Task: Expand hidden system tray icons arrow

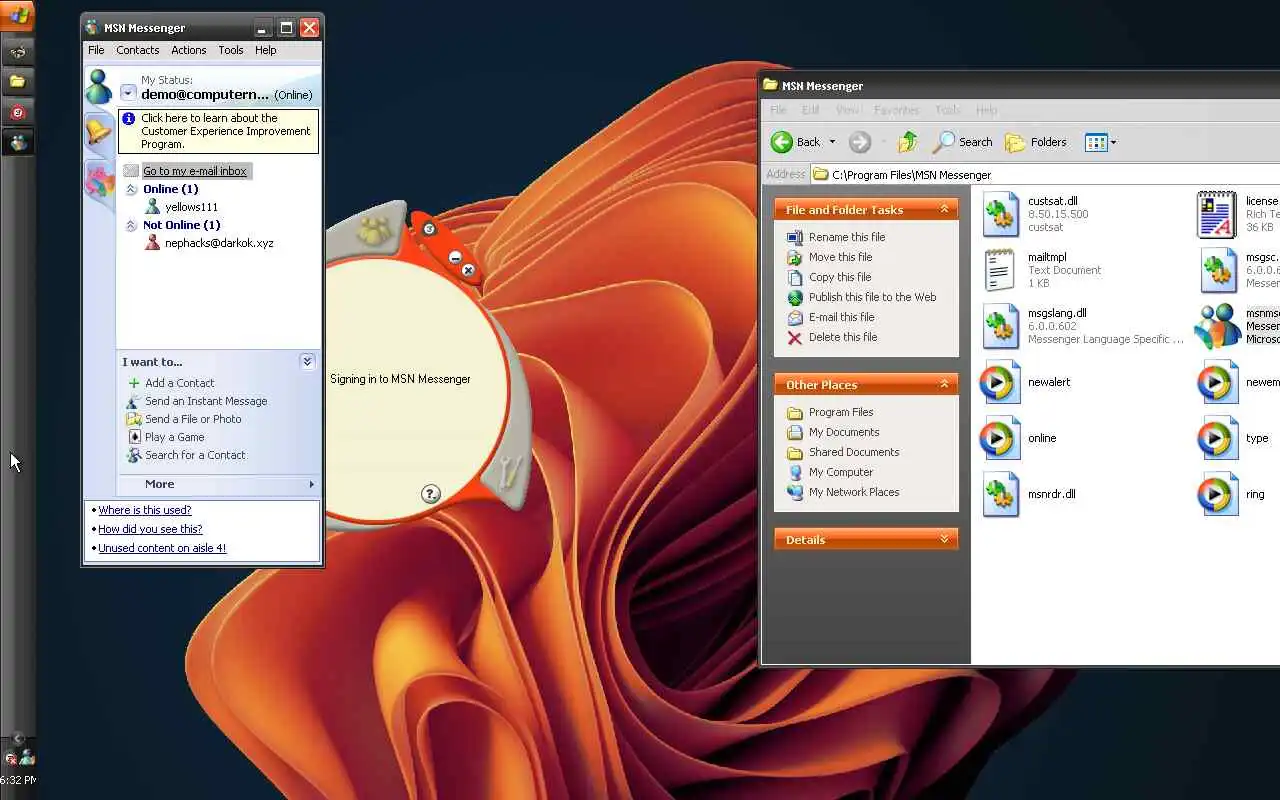Action: (18, 738)
